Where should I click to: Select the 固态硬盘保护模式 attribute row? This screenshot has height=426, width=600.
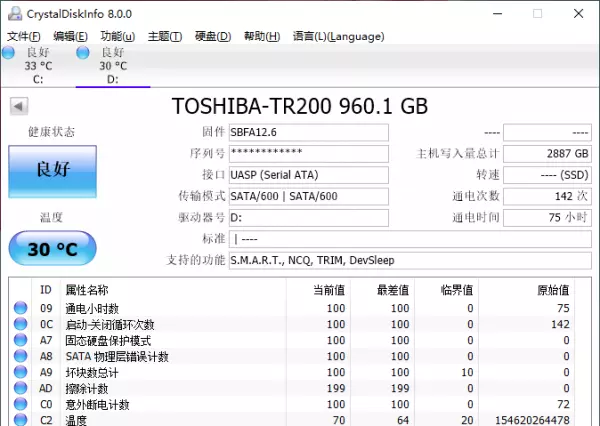point(292,340)
